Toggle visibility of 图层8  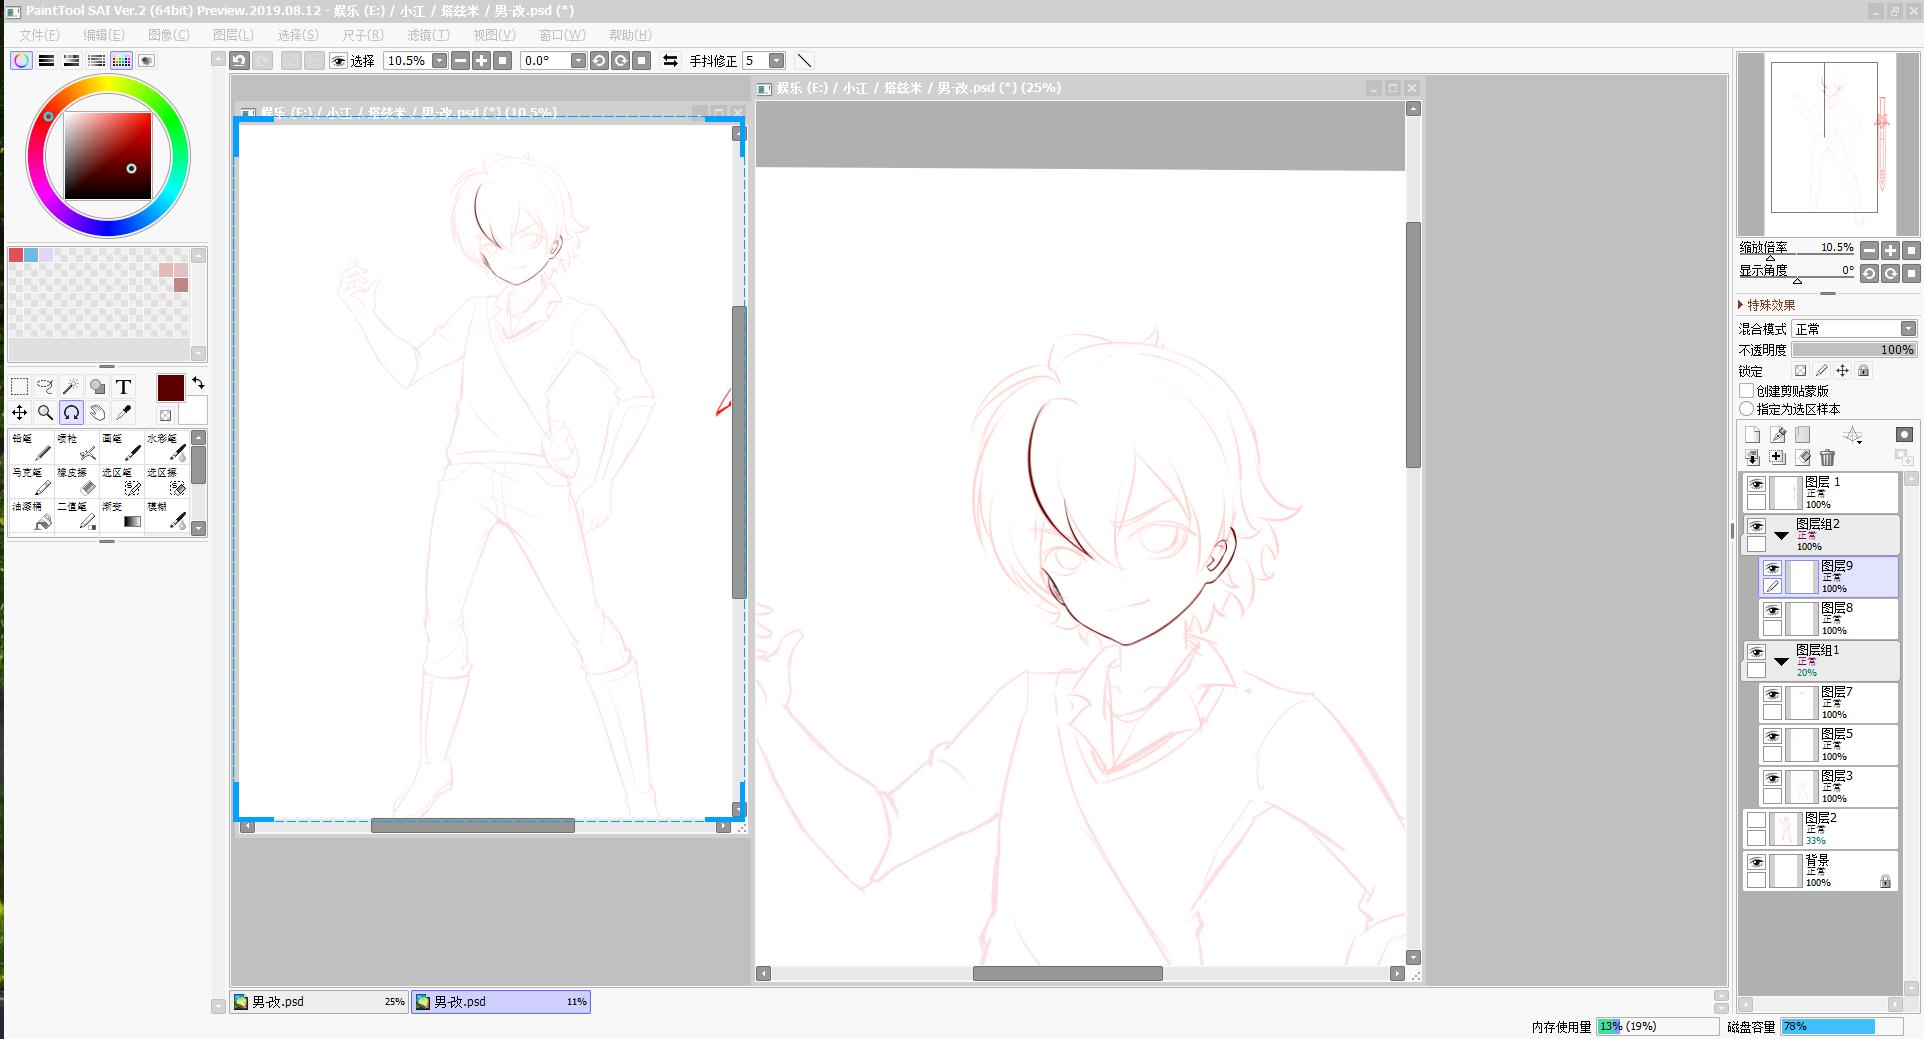tap(1772, 610)
